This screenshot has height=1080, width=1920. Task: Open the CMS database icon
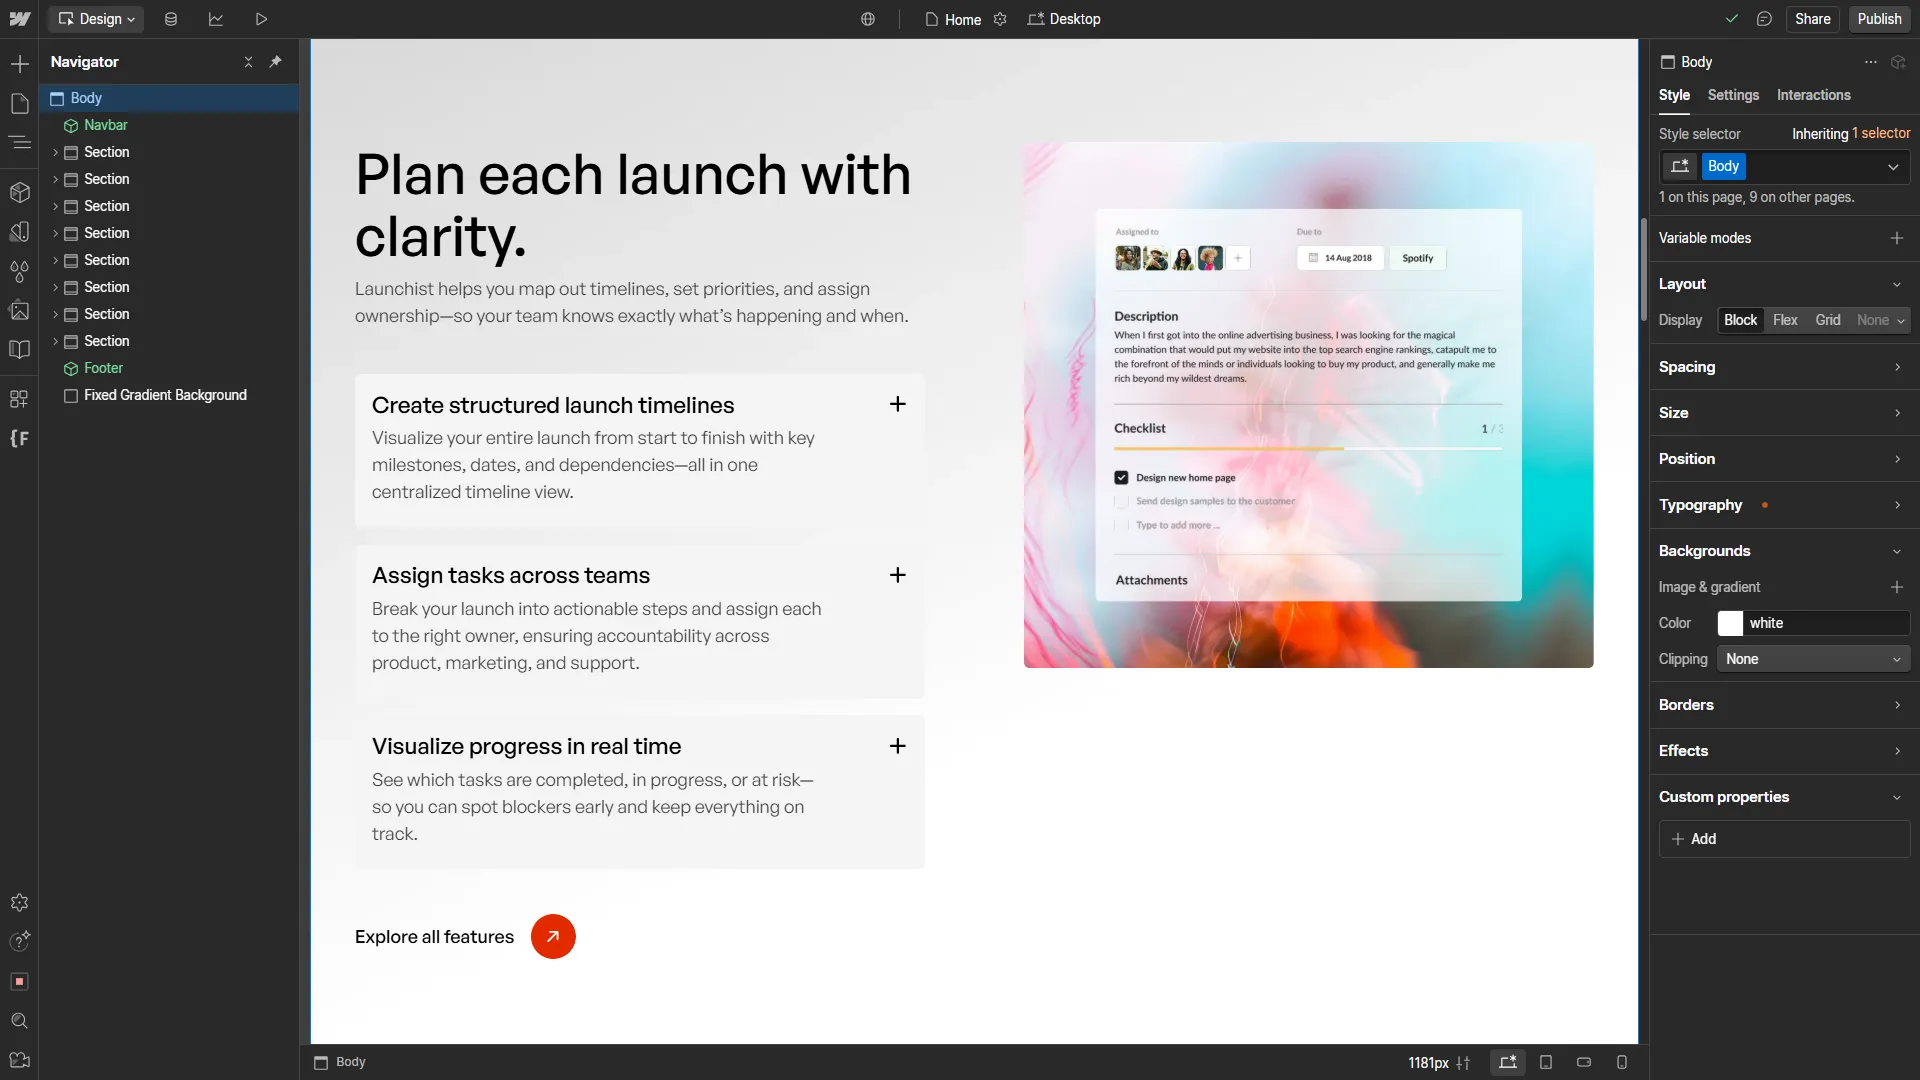(171, 19)
